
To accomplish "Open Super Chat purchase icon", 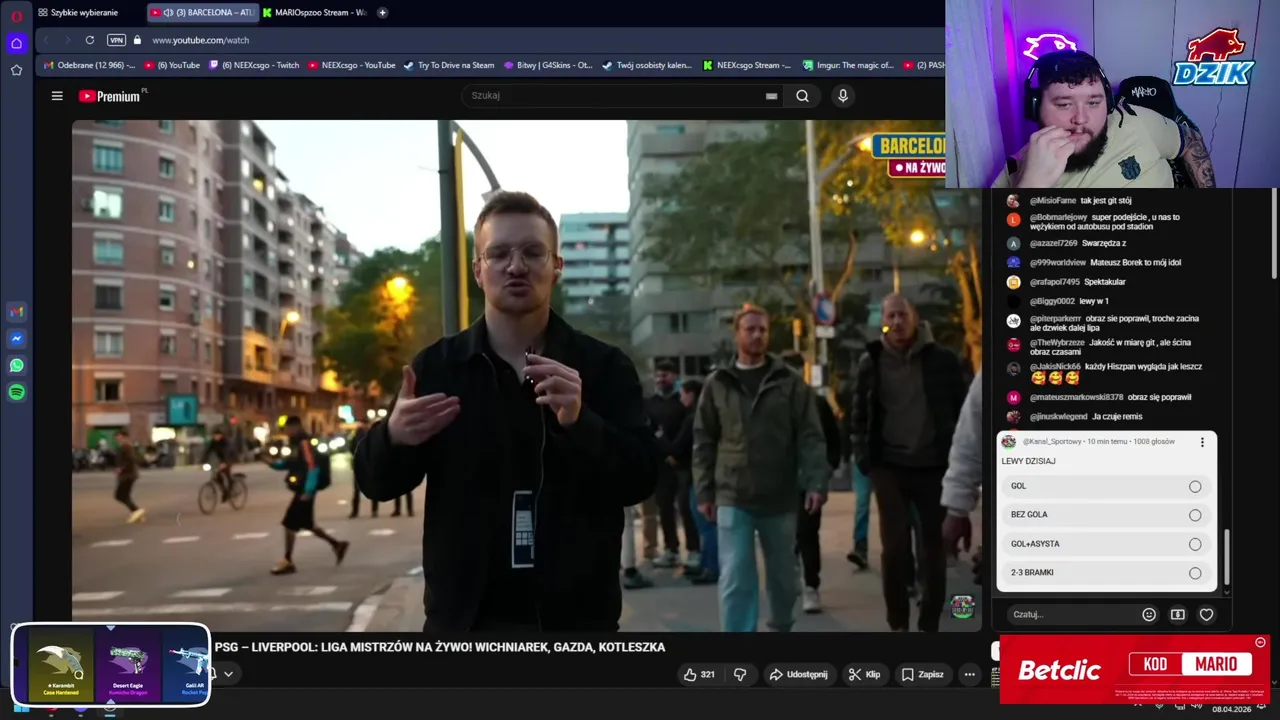I will [x=1178, y=615].
